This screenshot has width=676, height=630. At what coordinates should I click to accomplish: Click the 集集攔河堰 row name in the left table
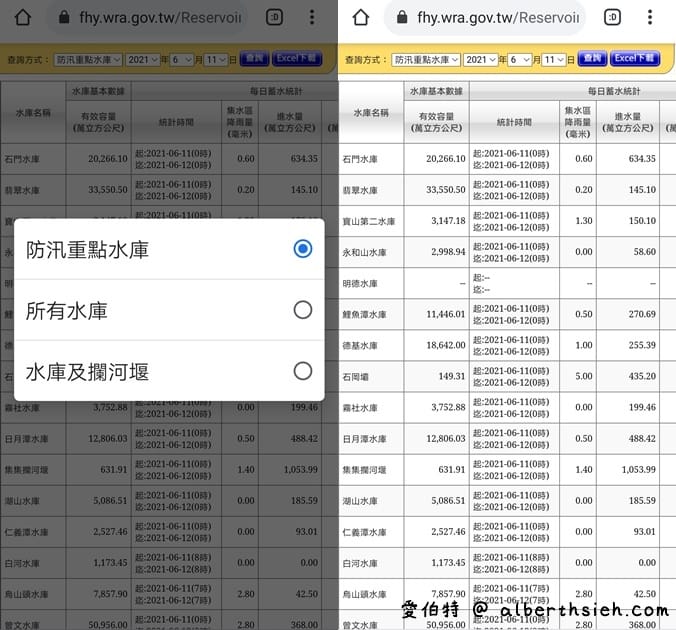pos(26,470)
